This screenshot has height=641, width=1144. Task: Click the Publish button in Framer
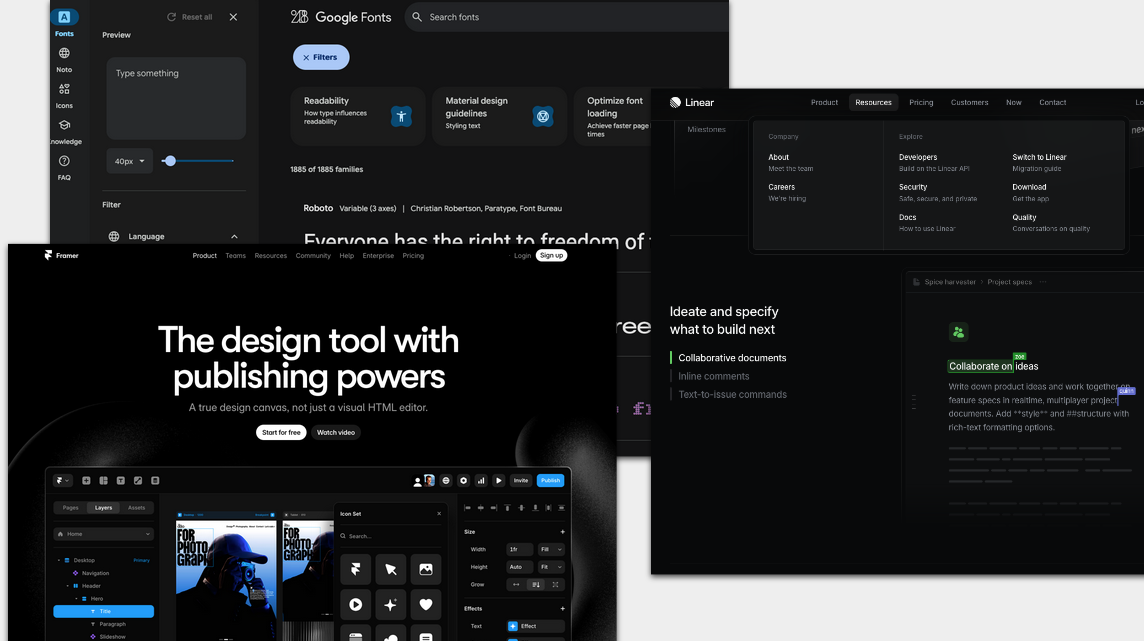click(550, 480)
